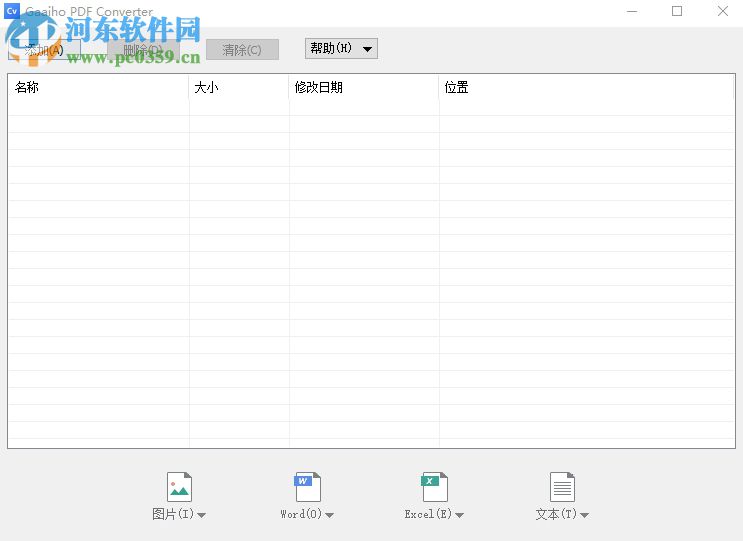Click the Word document conversion icon
This screenshot has width=743, height=541.
306,487
